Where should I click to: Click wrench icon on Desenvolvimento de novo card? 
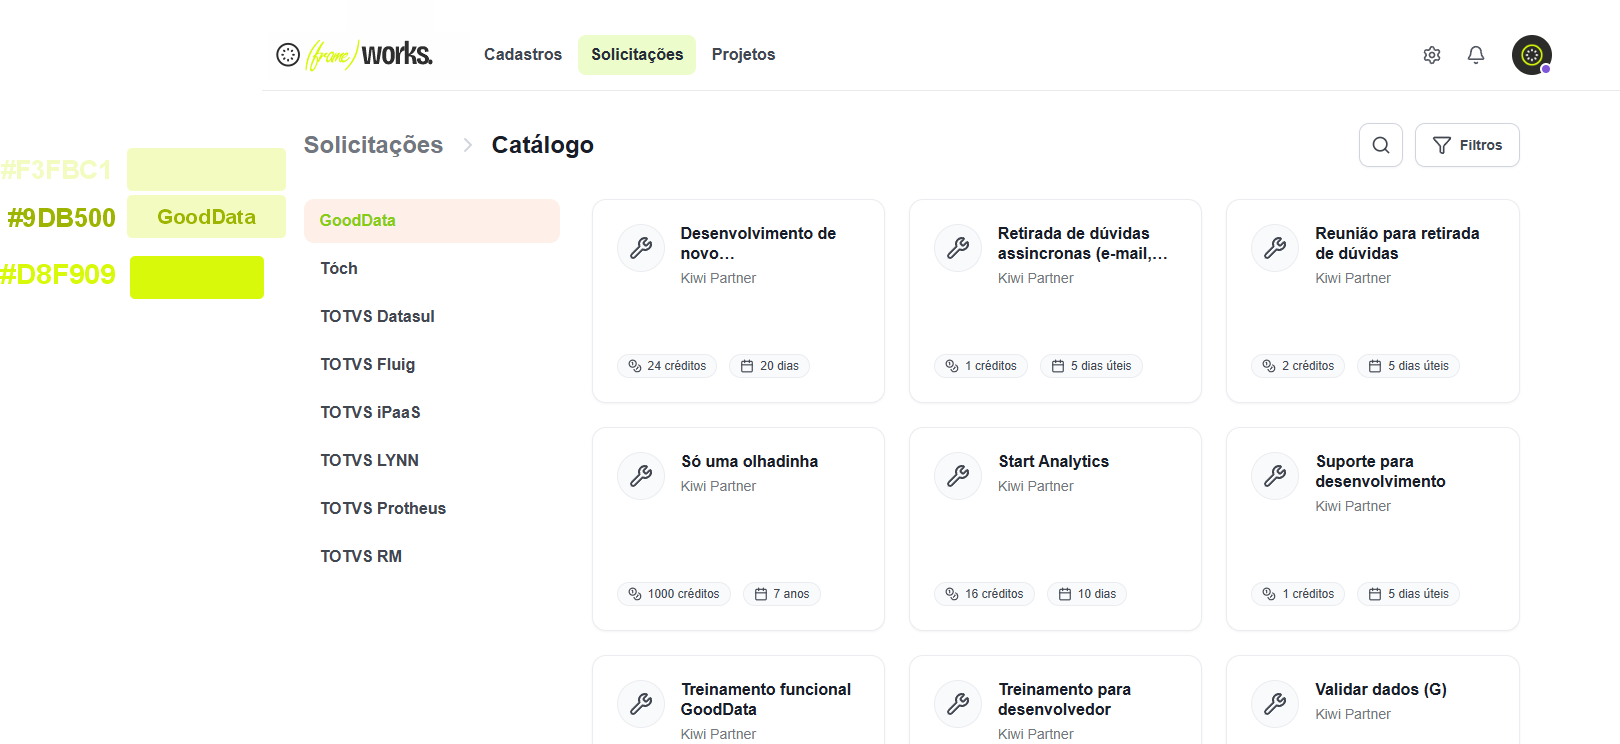click(x=641, y=248)
